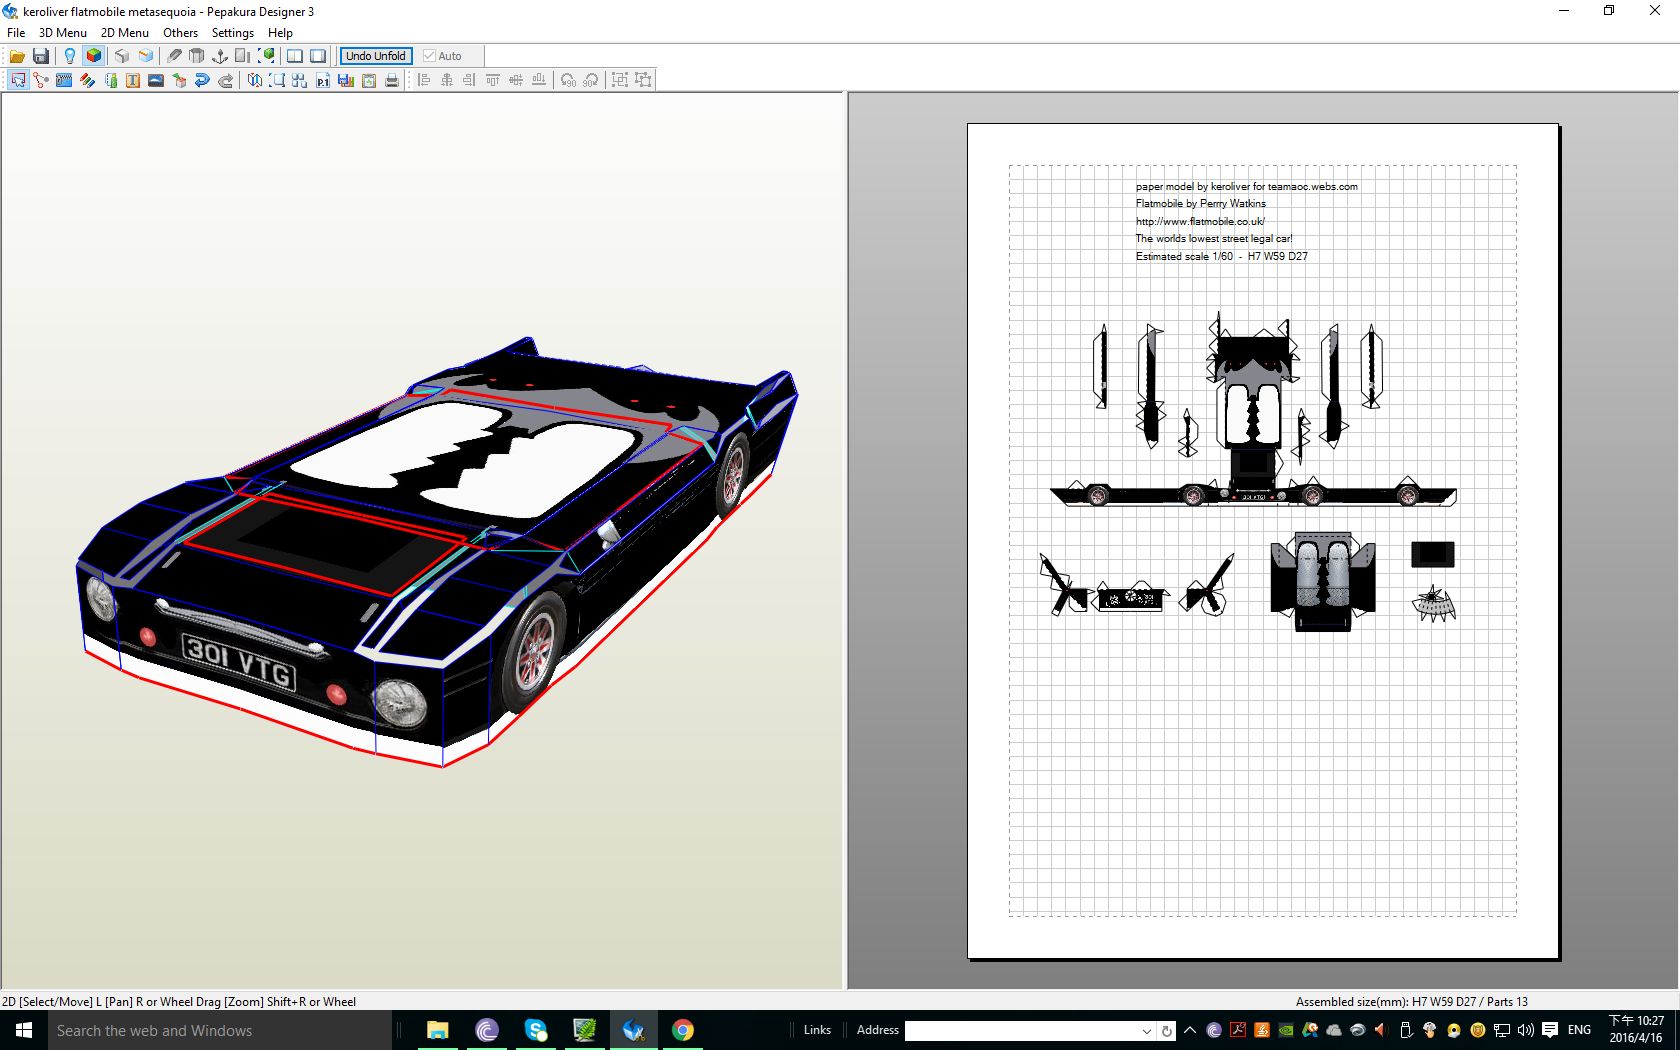Click the printer icon in 2D toolbar
This screenshot has width=1680, height=1050.
[x=392, y=80]
